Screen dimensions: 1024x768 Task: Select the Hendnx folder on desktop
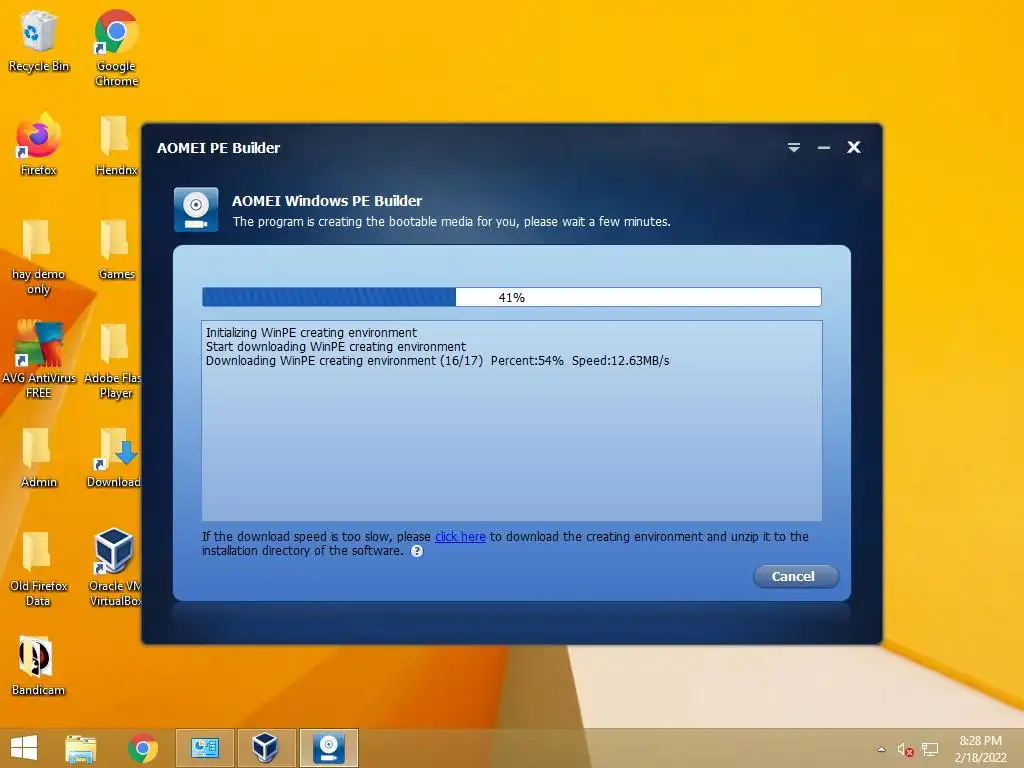(116, 144)
